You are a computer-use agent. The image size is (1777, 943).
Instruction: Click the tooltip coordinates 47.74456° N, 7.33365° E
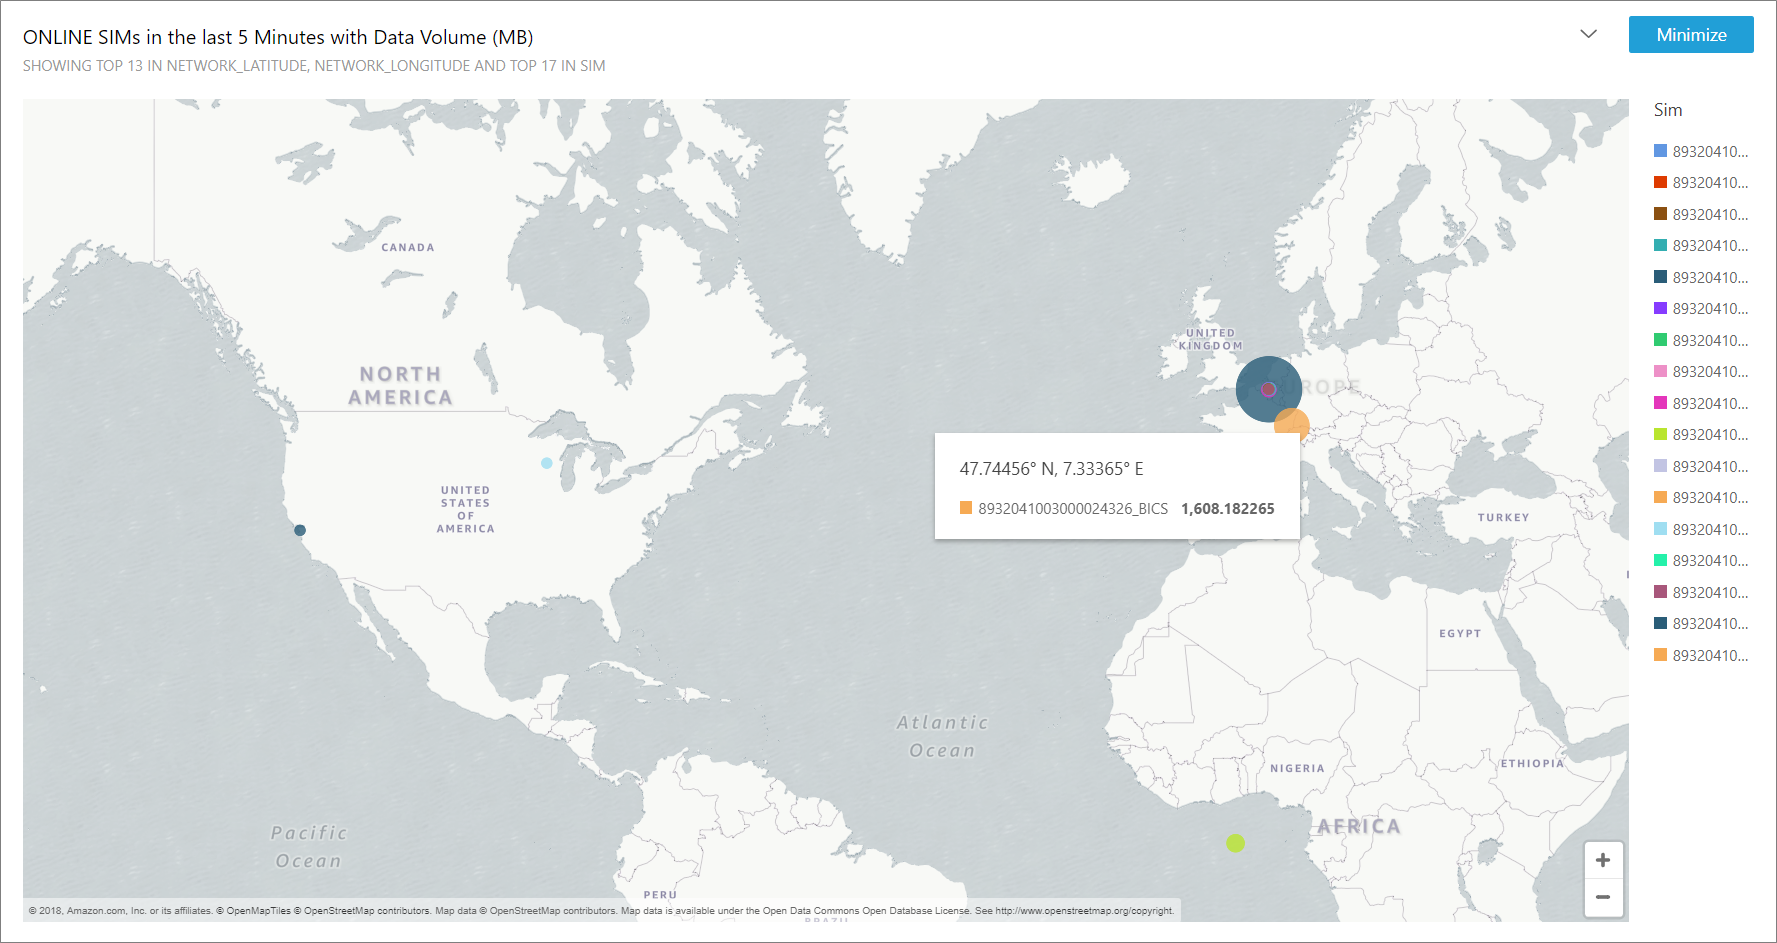click(1051, 469)
